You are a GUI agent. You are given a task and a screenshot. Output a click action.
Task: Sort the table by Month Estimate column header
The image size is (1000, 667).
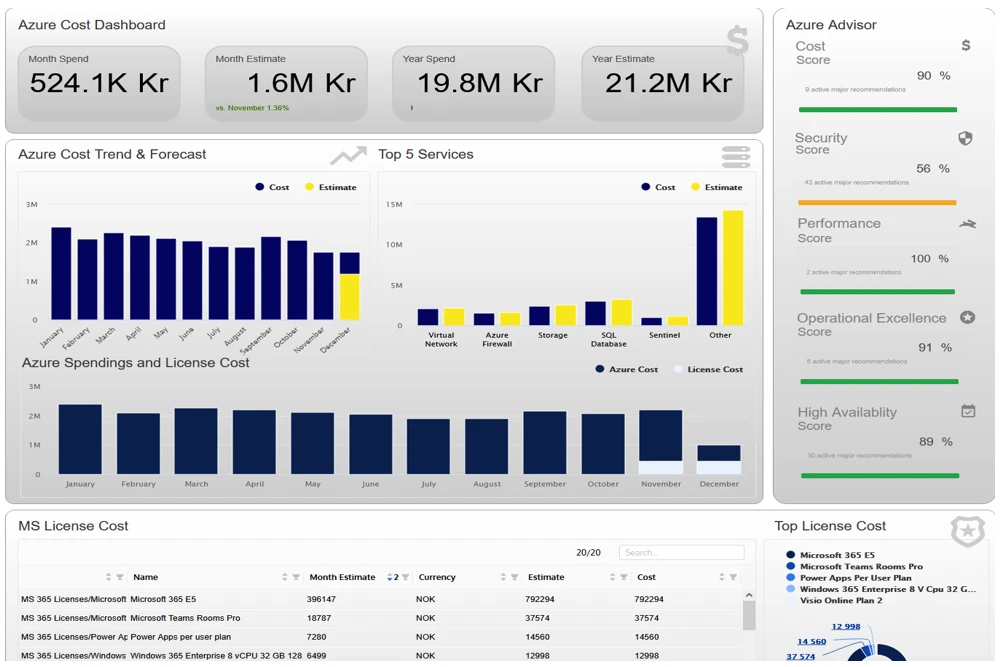342,577
